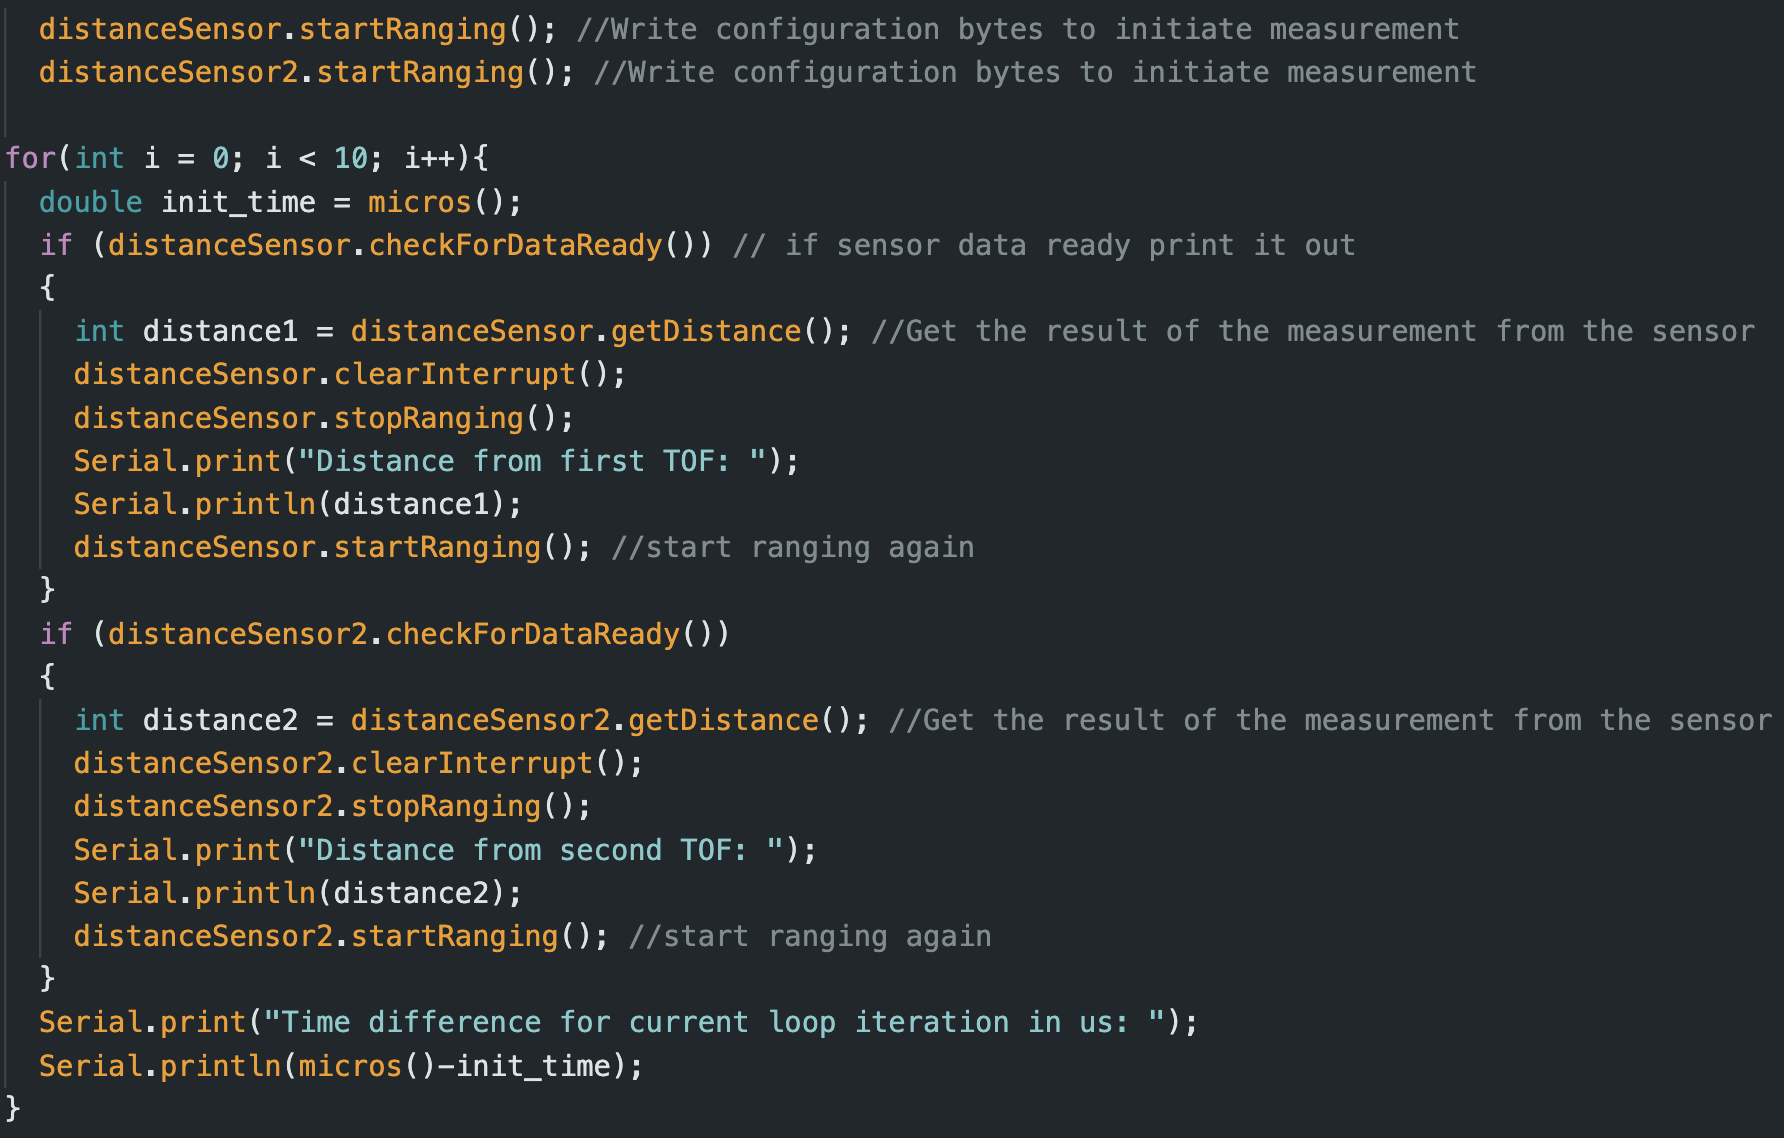
Task: Click clearInterrupt in the distanceSensor.clearInterrupt() line
Action: click(455, 374)
